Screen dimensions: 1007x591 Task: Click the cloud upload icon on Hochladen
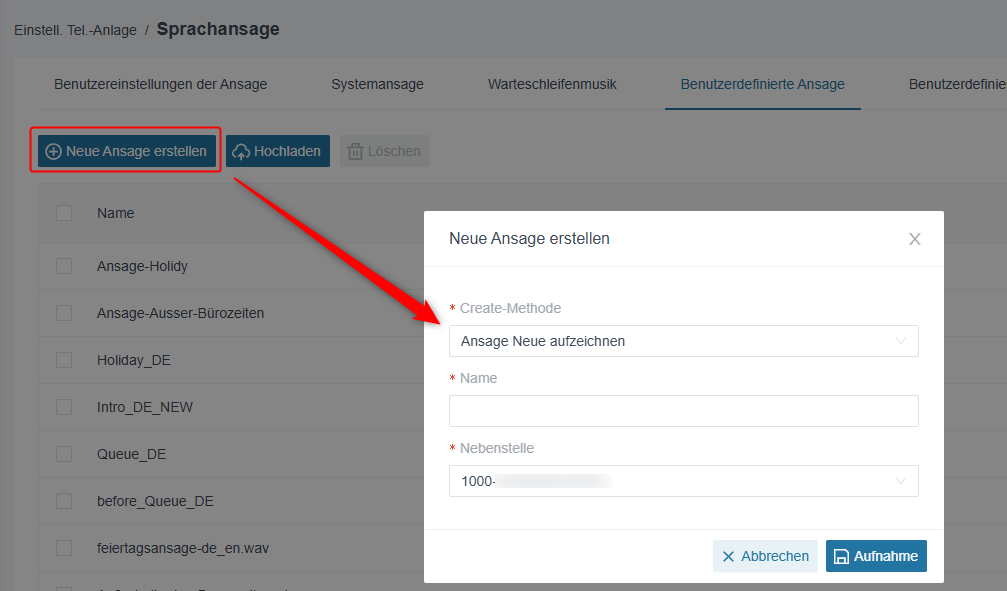tap(241, 152)
